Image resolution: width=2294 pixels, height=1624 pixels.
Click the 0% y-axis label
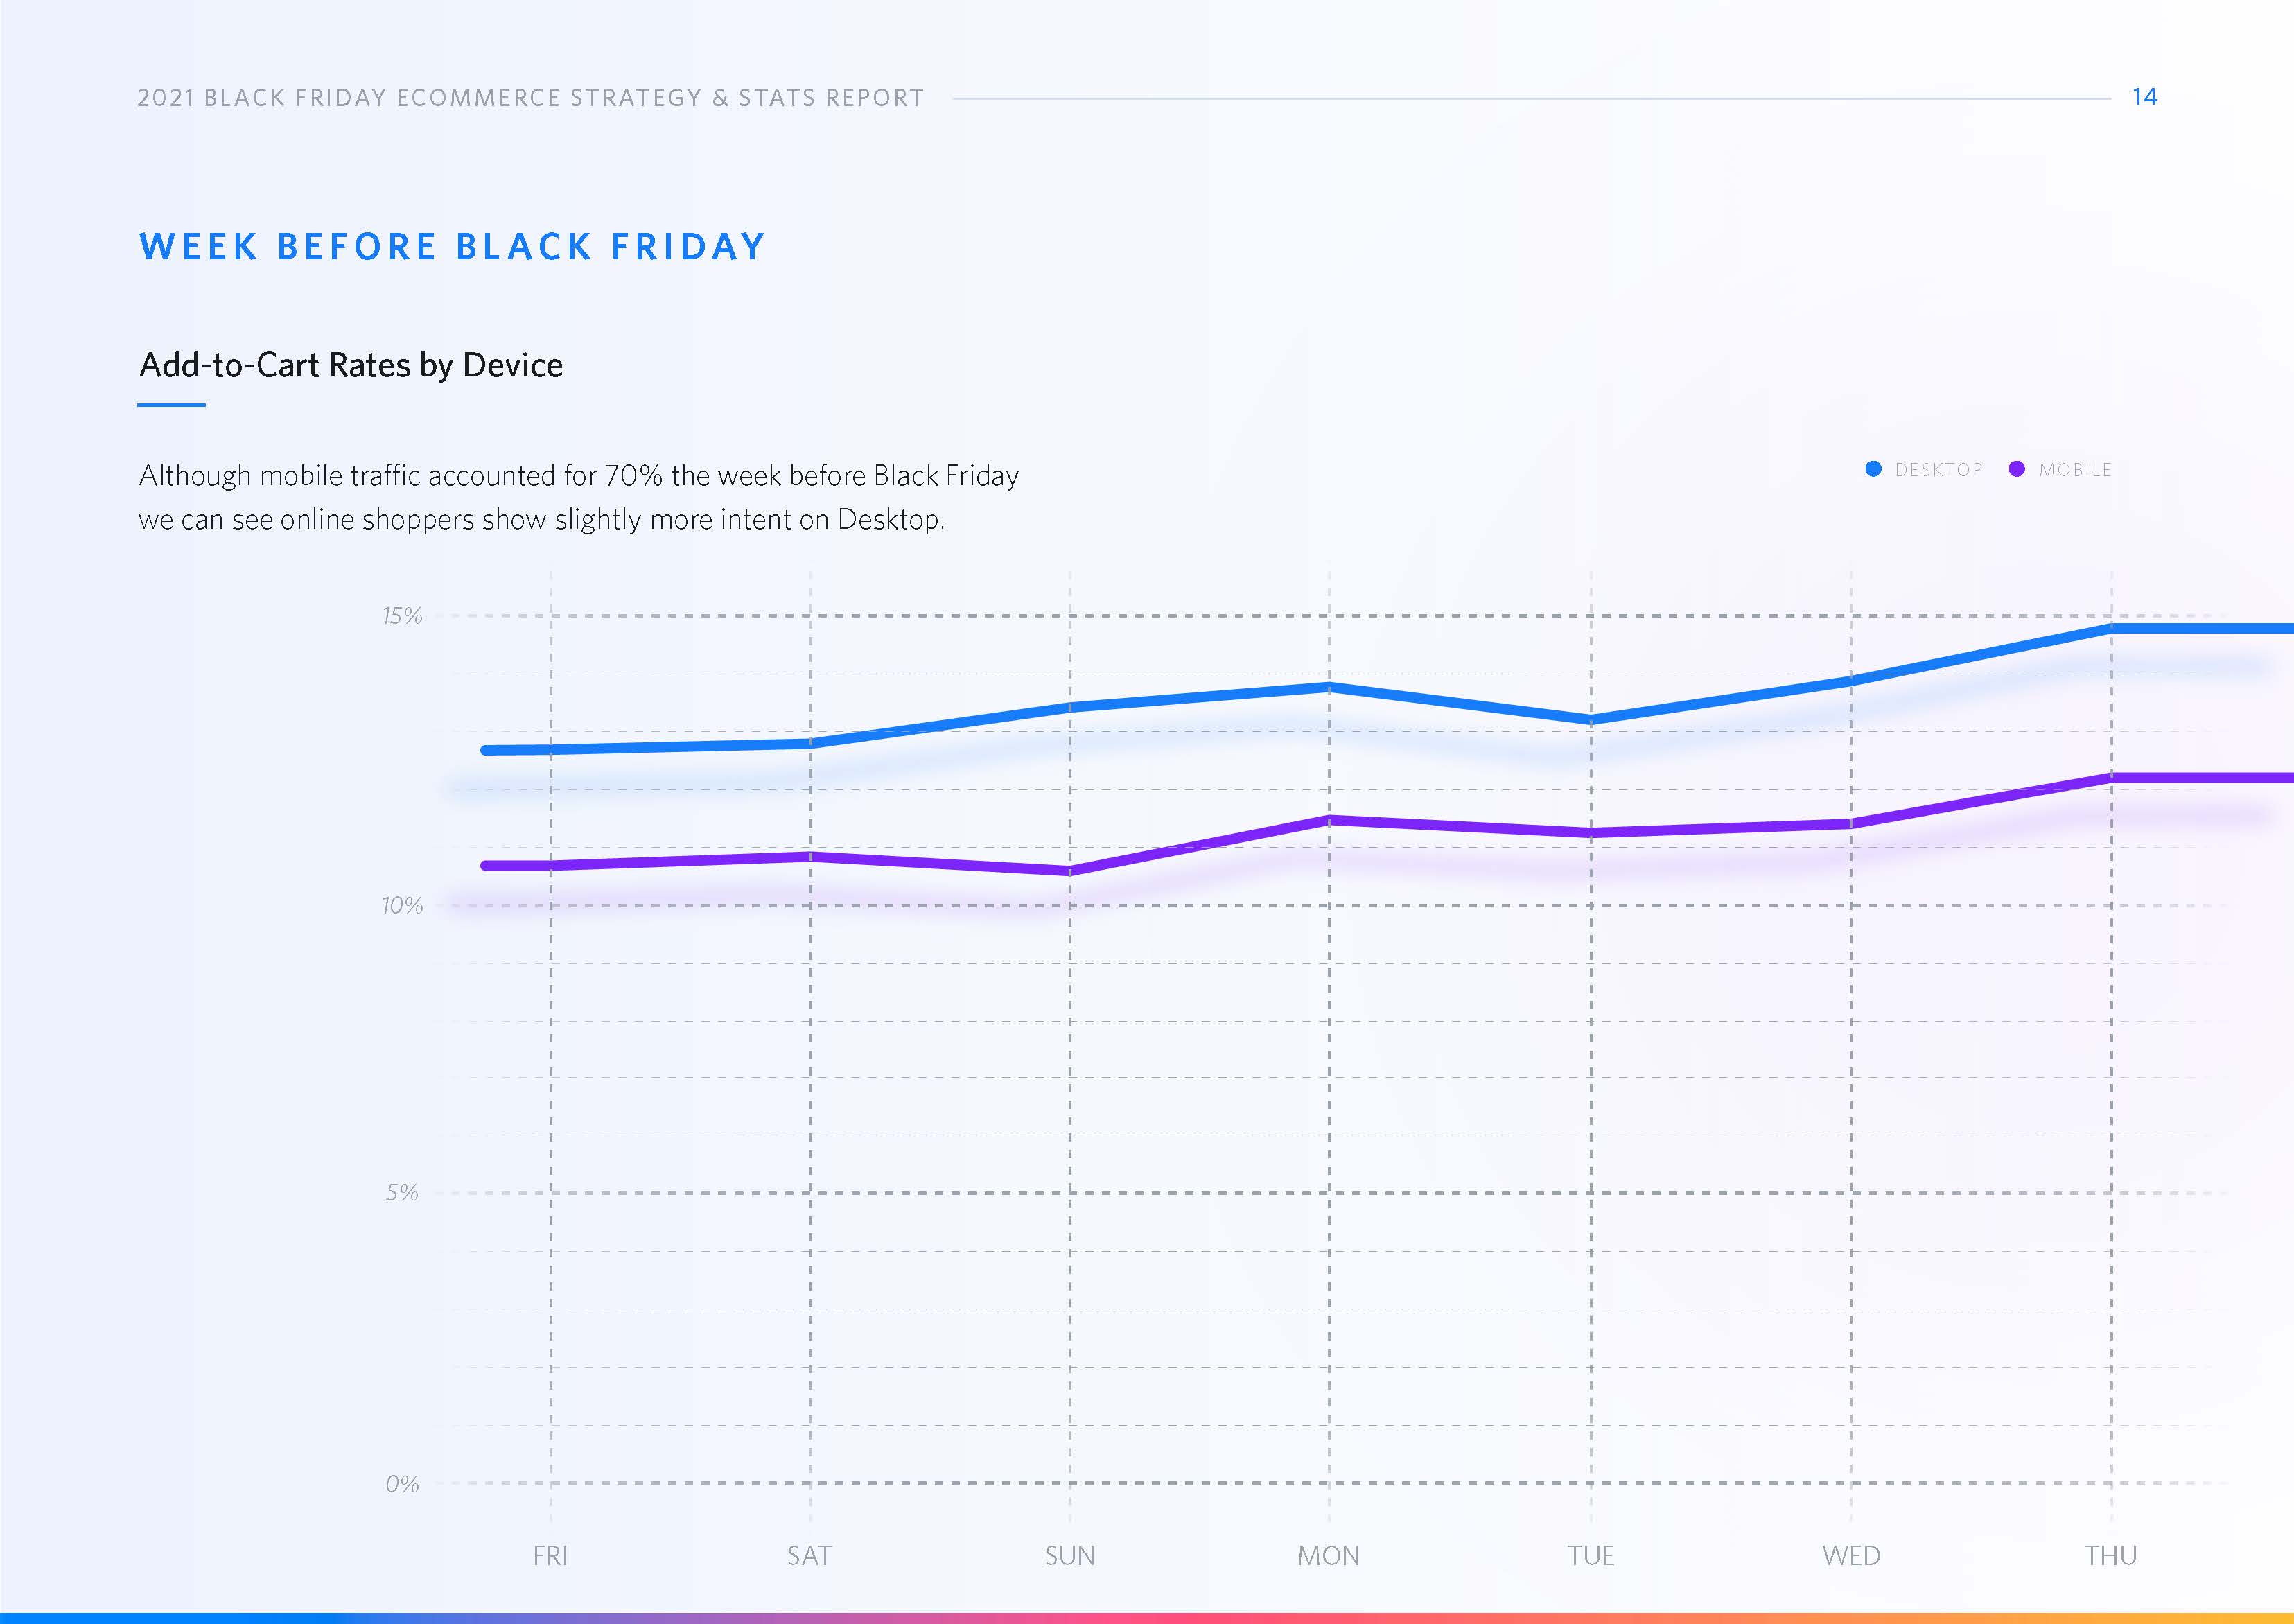pos(402,1484)
